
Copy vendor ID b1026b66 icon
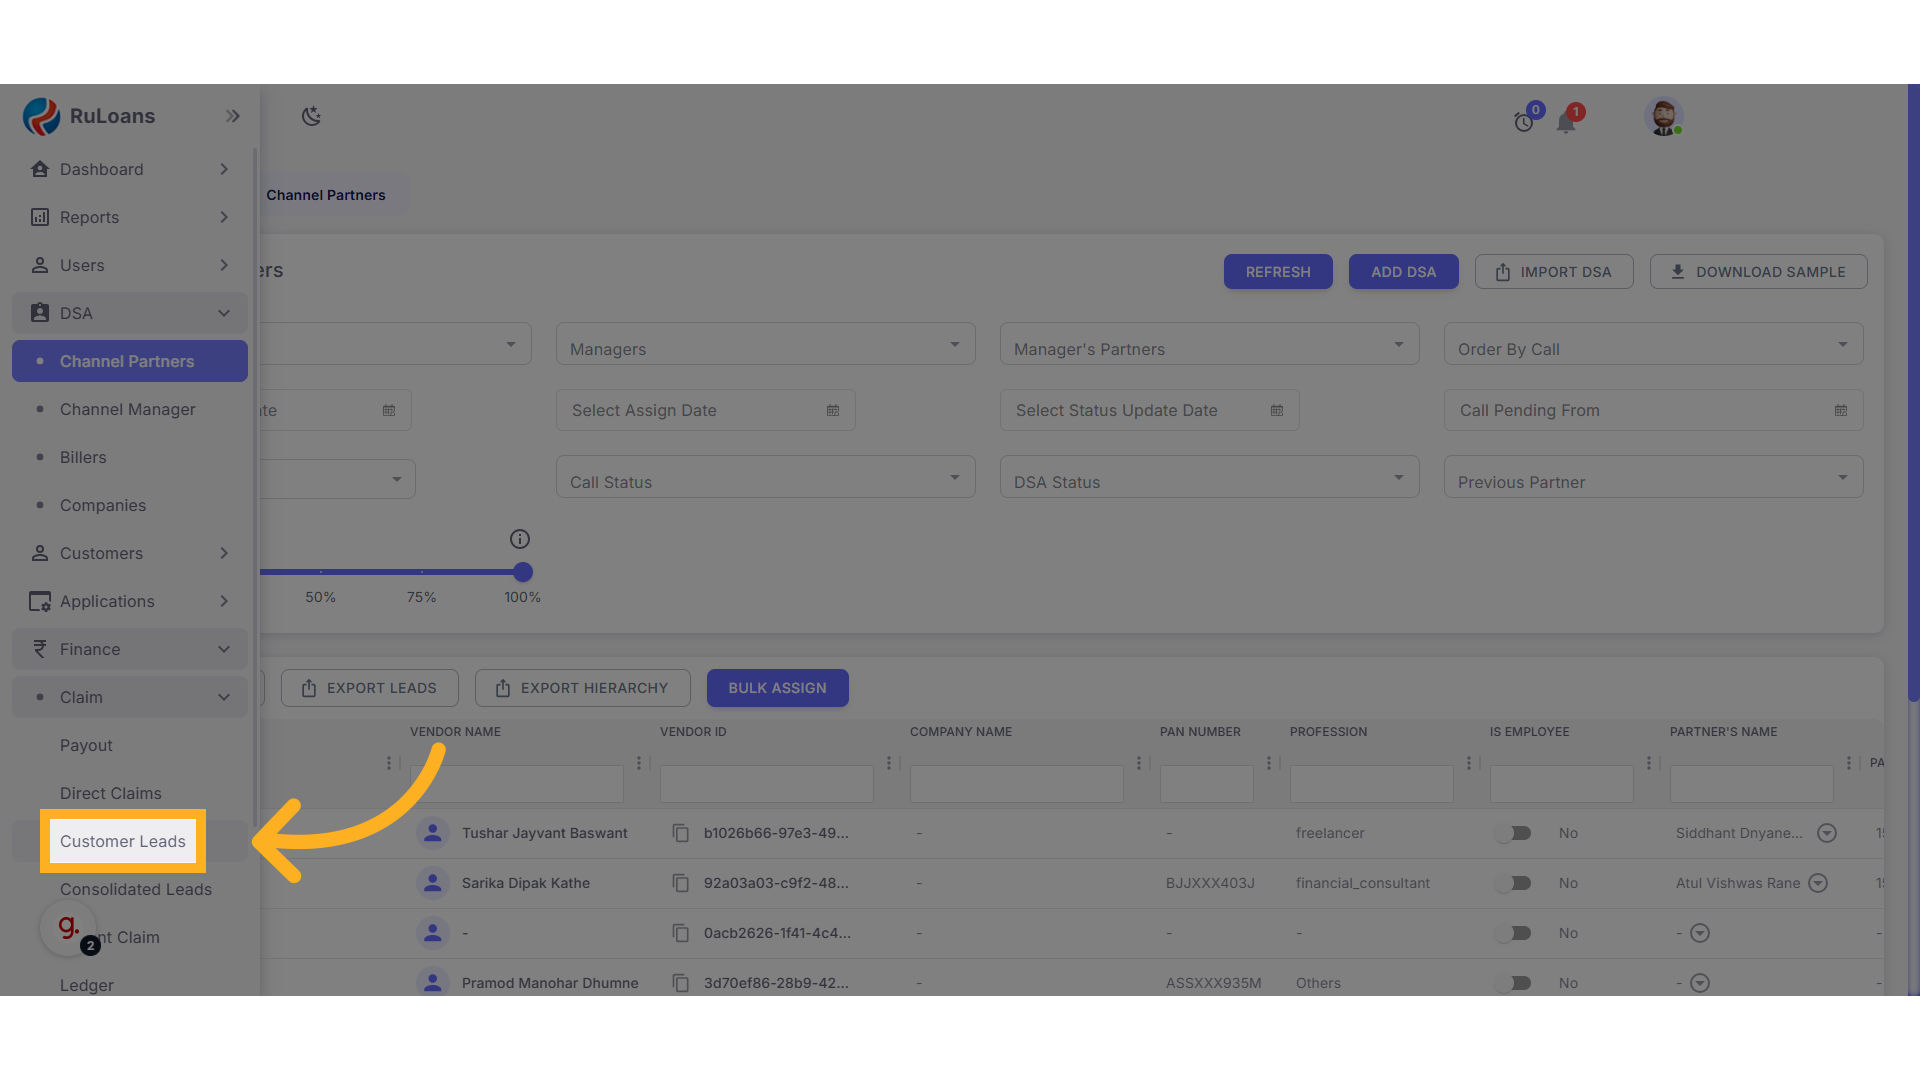(681, 833)
